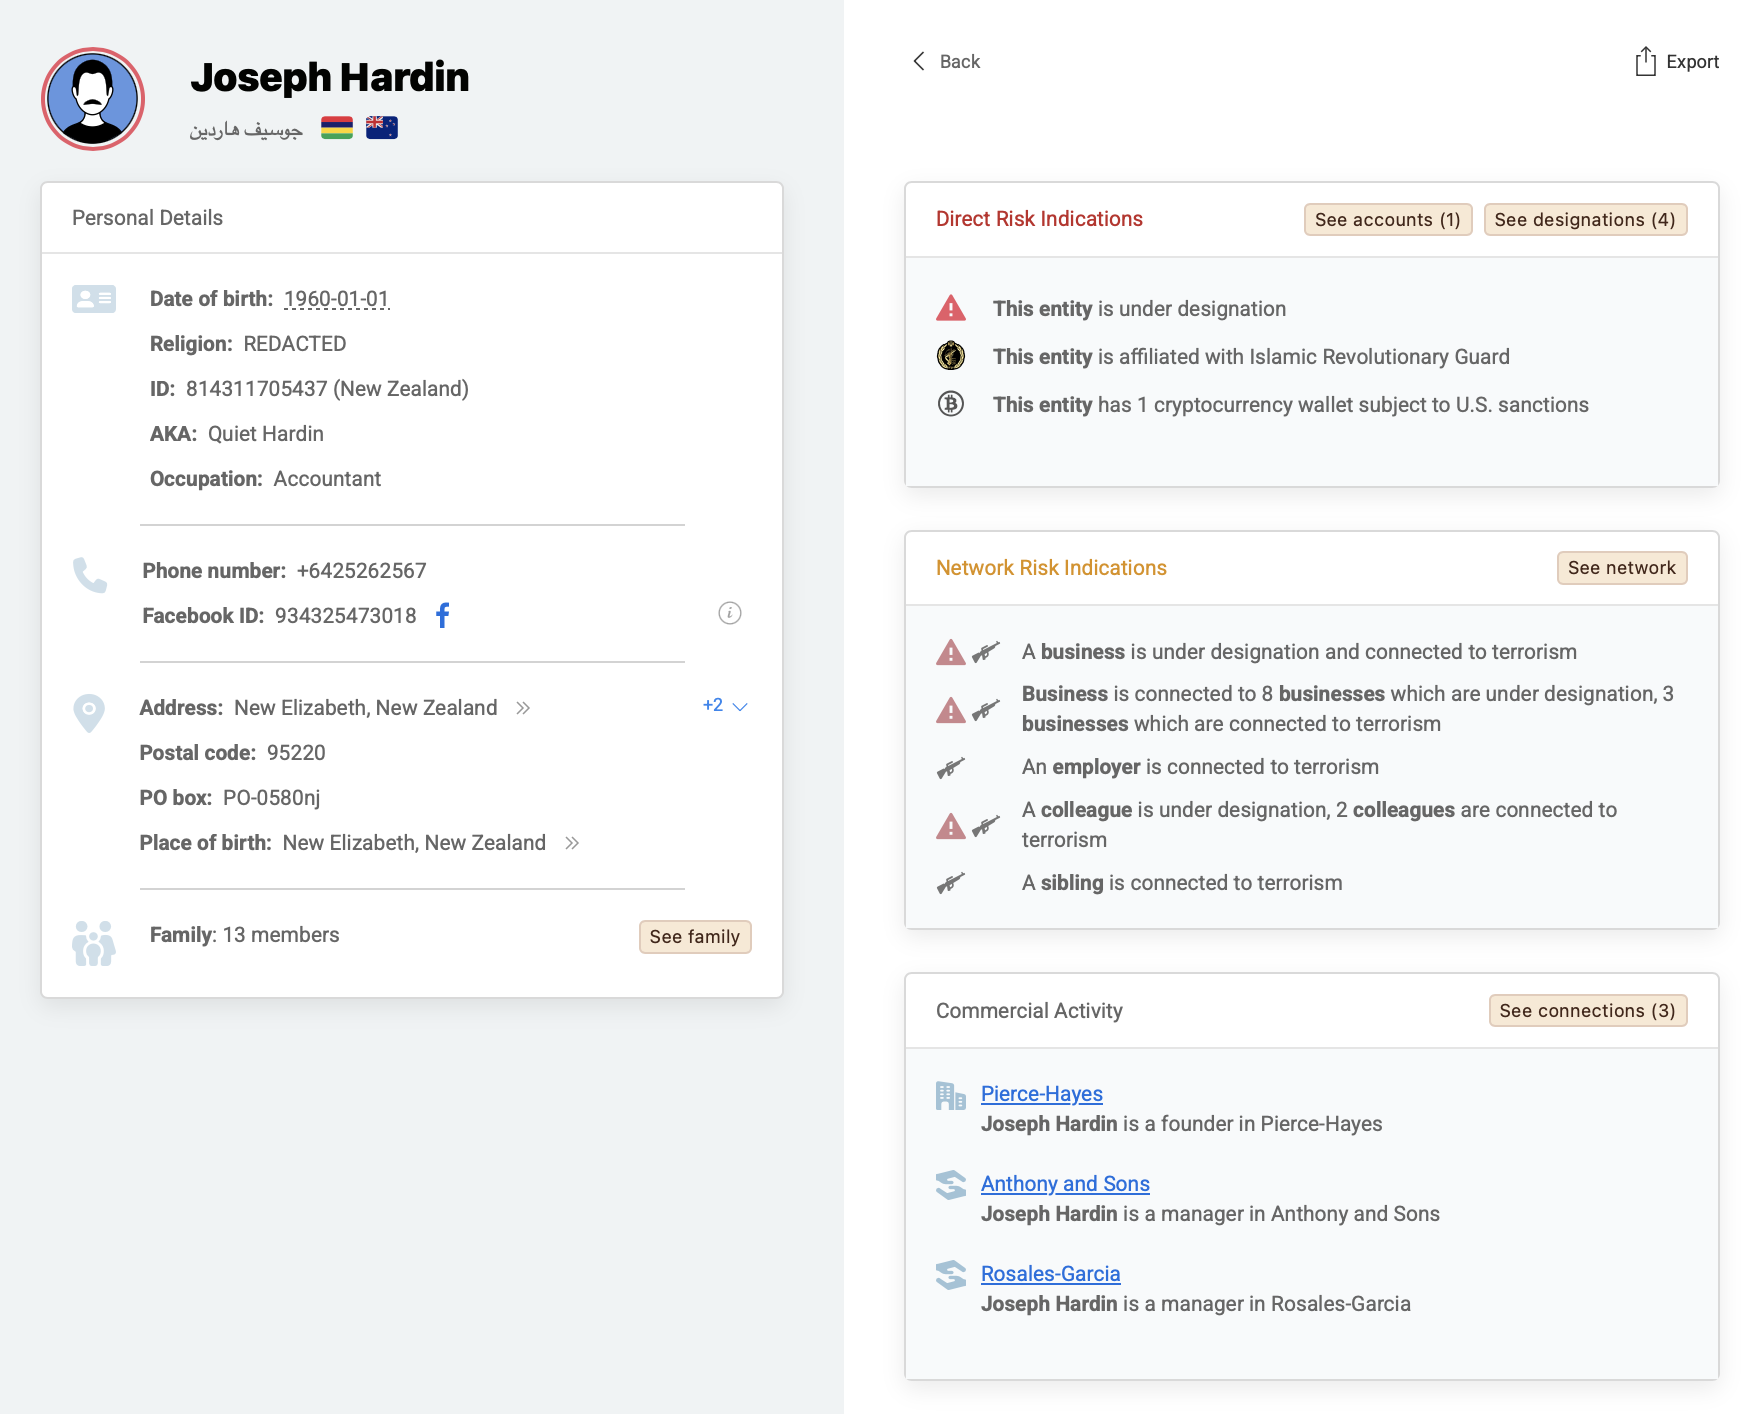
Task: Click the partnership icon beside Anthony and Sons
Action: pos(949,1185)
